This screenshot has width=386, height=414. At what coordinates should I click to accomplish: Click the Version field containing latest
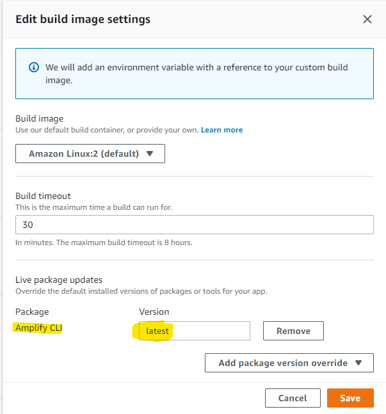194,331
